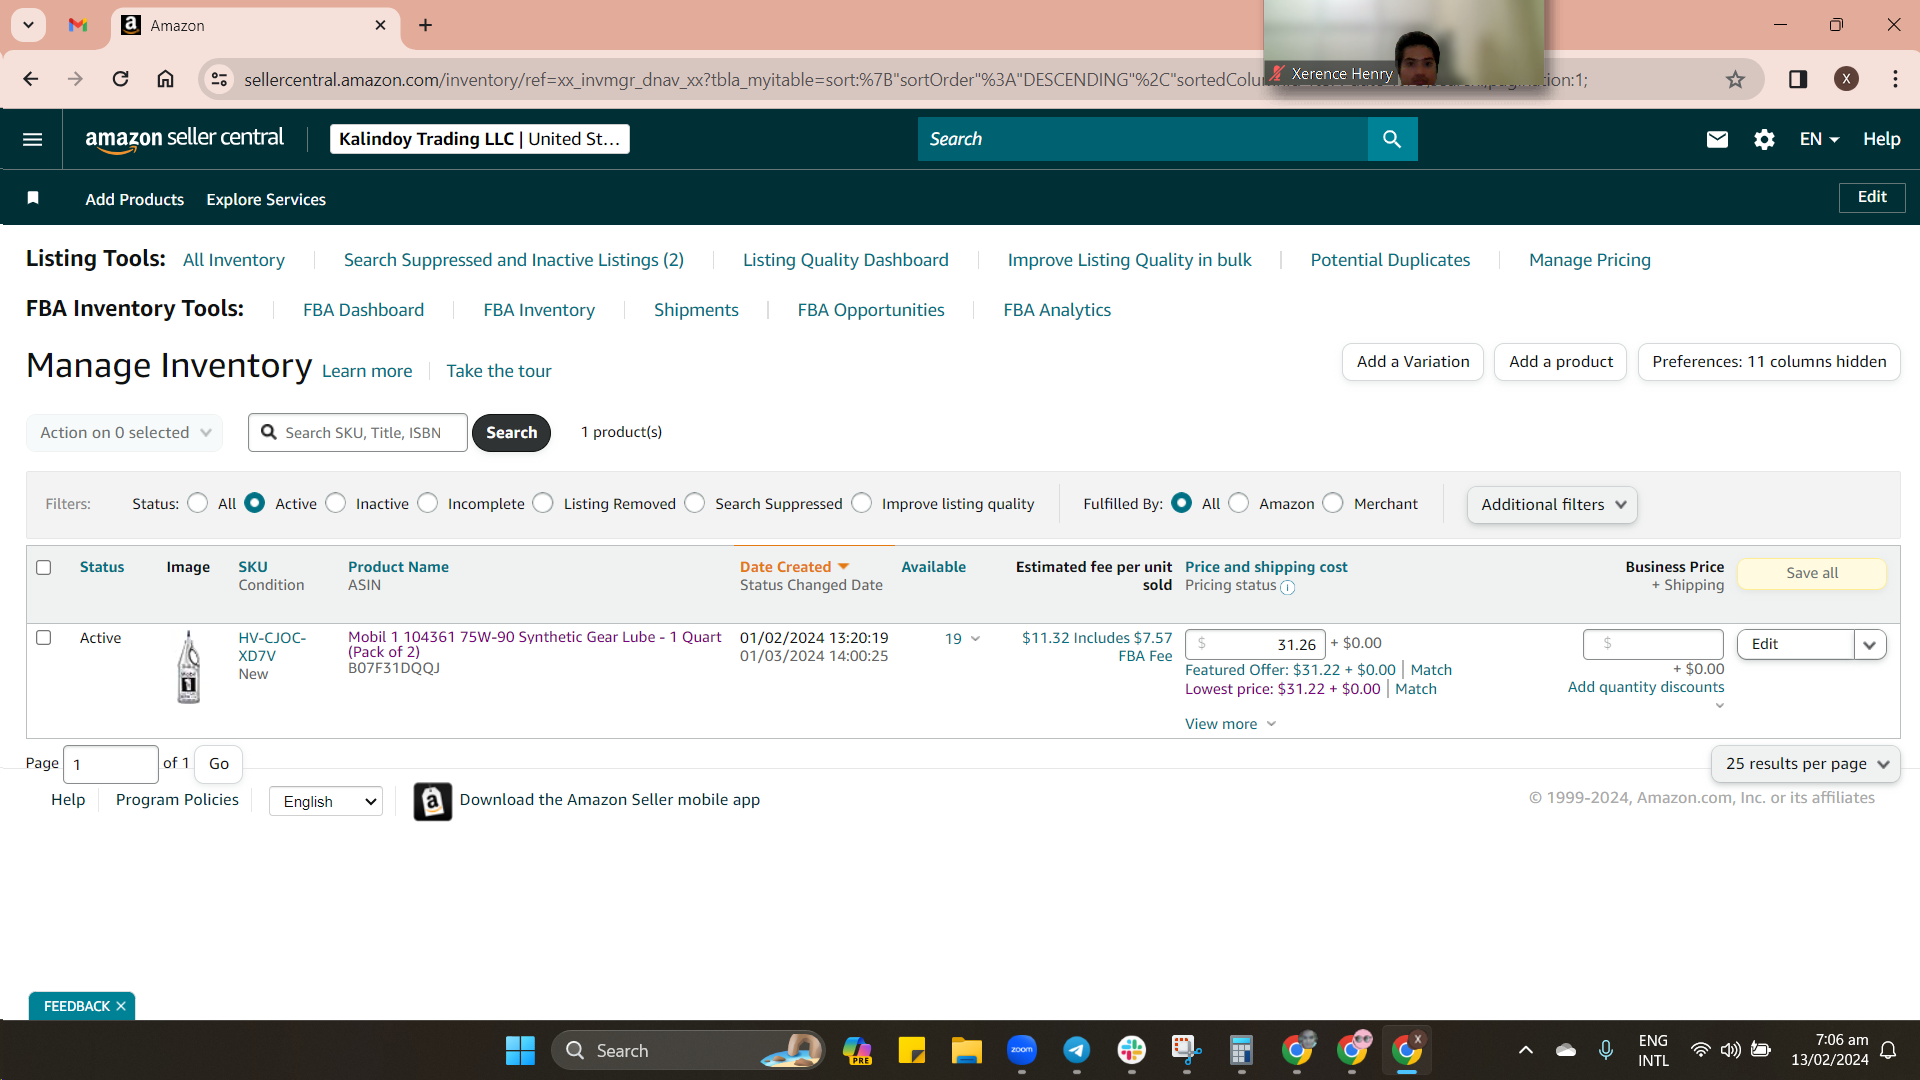The image size is (1920, 1080).
Task: Open Calculator from the taskbar
Action: coord(1241,1050)
